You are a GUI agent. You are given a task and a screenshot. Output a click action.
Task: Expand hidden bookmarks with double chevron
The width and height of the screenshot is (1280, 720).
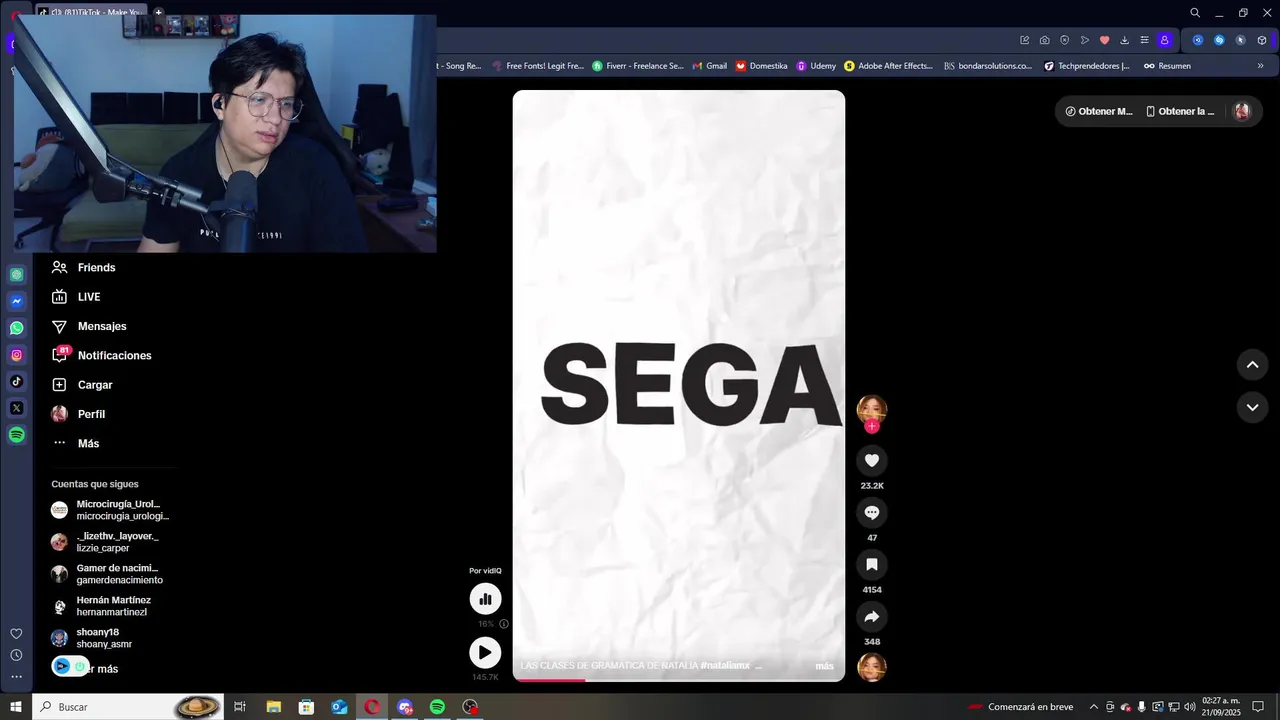[1260, 66]
